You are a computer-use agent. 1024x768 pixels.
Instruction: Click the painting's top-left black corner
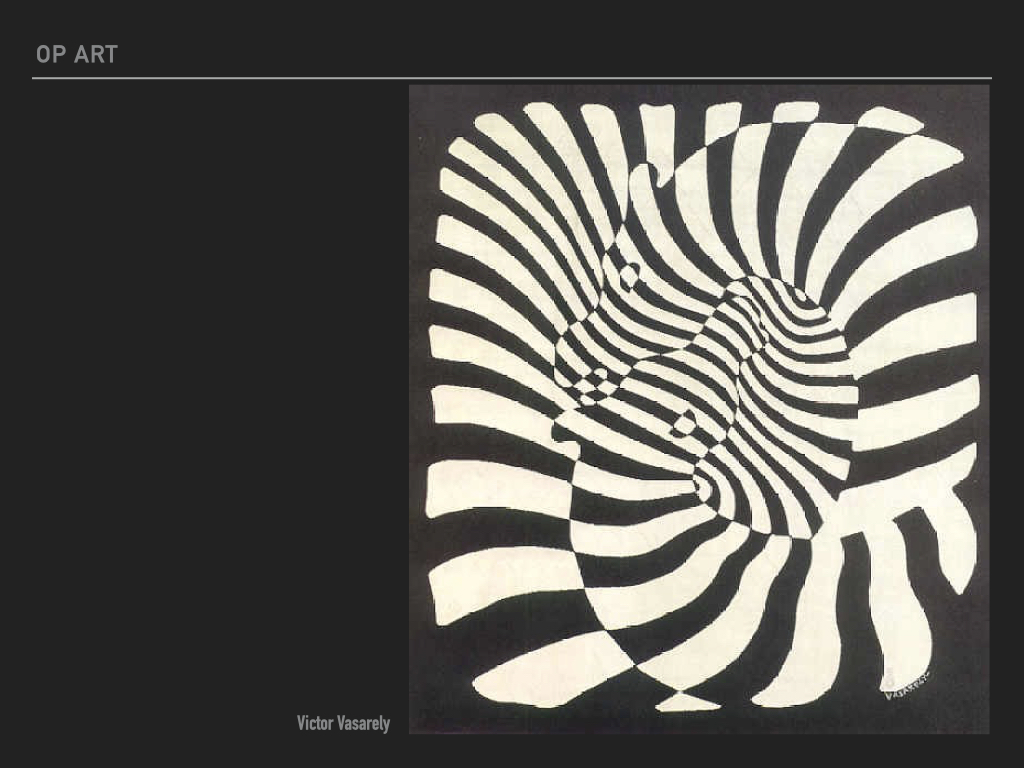pyautogui.click(x=422, y=97)
